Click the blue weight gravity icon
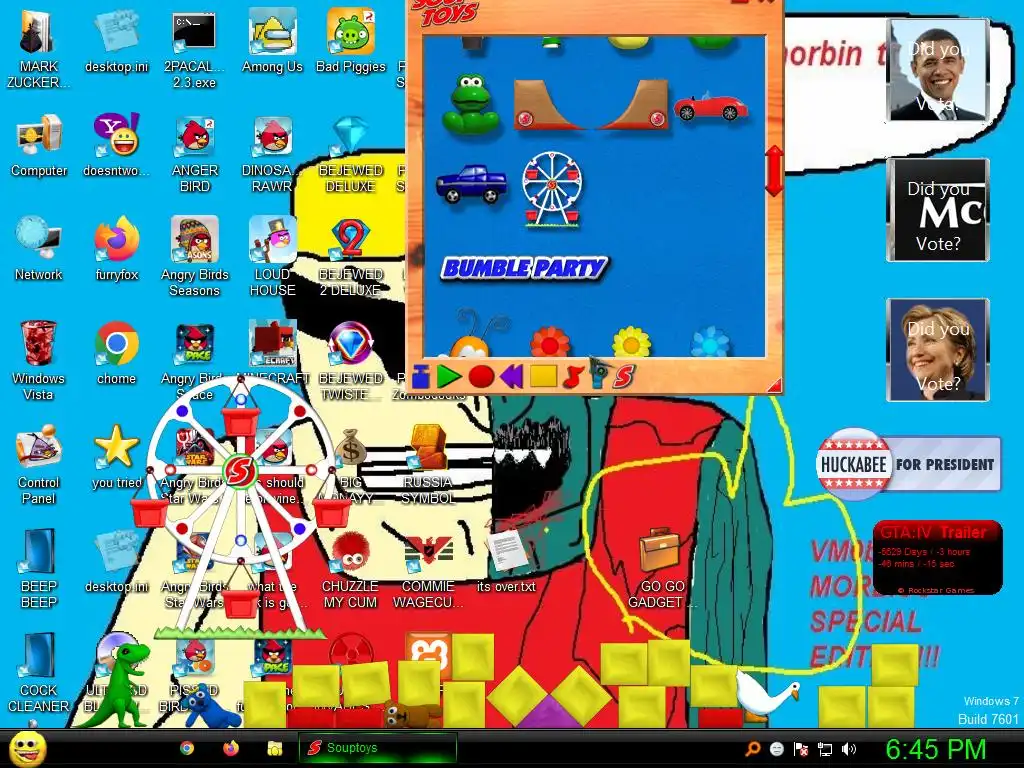This screenshot has width=1024, height=768. [x=421, y=376]
